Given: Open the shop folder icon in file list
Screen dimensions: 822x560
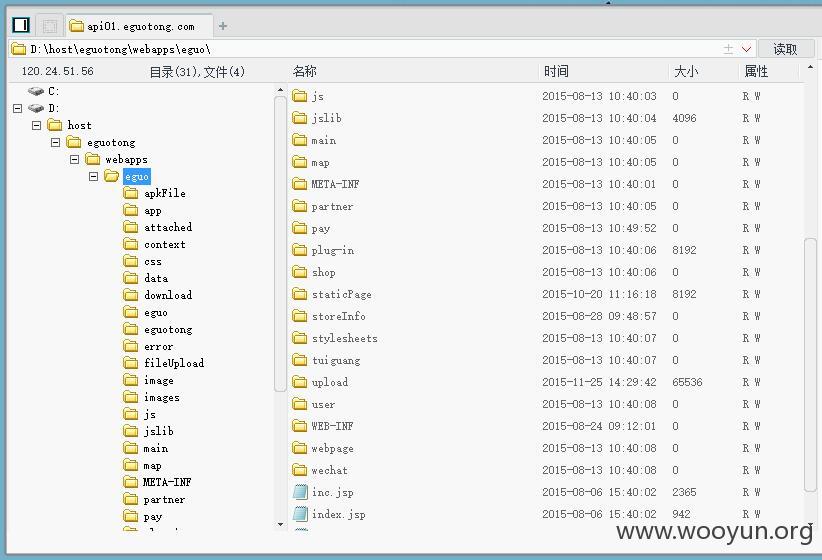Looking at the screenshot, I should 299,272.
